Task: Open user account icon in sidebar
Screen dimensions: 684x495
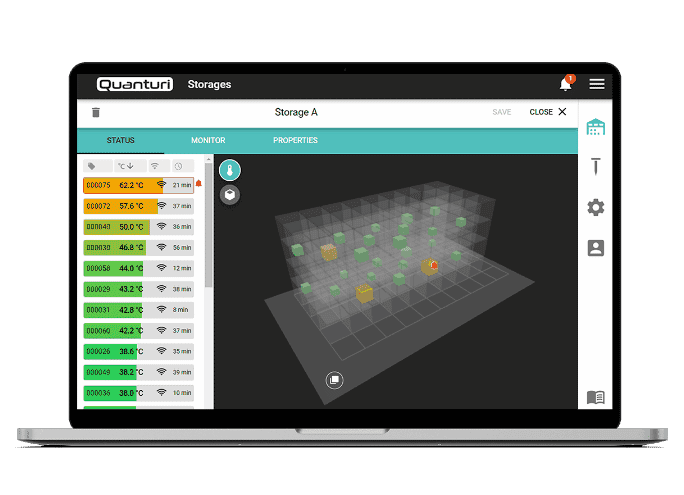Action: (x=595, y=248)
